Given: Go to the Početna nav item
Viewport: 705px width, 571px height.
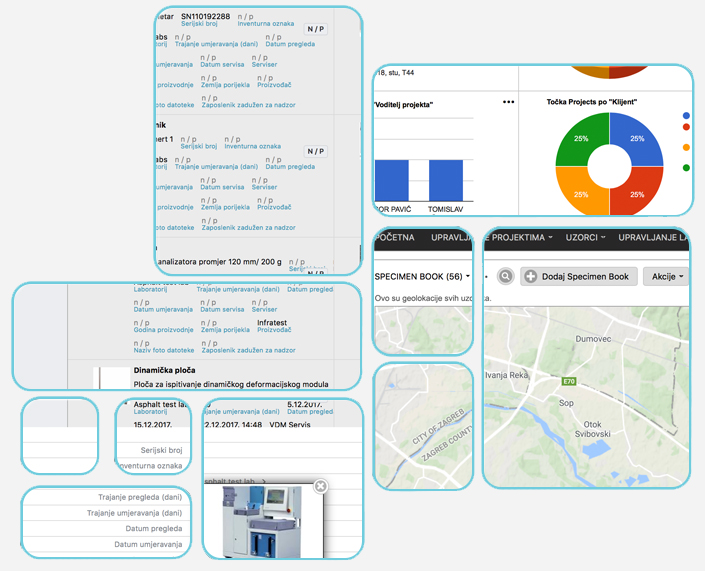Looking at the screenshot, I should [394, 238].
